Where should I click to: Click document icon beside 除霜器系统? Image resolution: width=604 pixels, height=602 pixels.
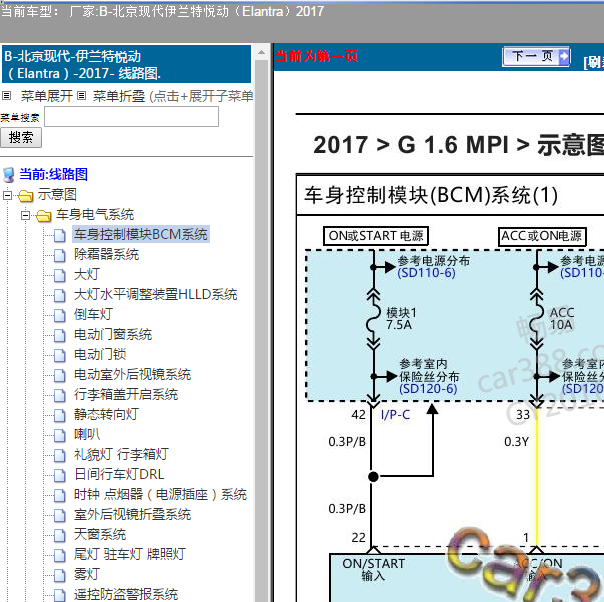pos(59,255)
